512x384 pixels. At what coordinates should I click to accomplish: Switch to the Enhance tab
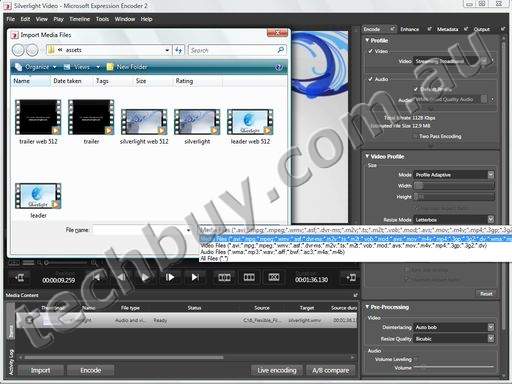click(x=410, y=29)
